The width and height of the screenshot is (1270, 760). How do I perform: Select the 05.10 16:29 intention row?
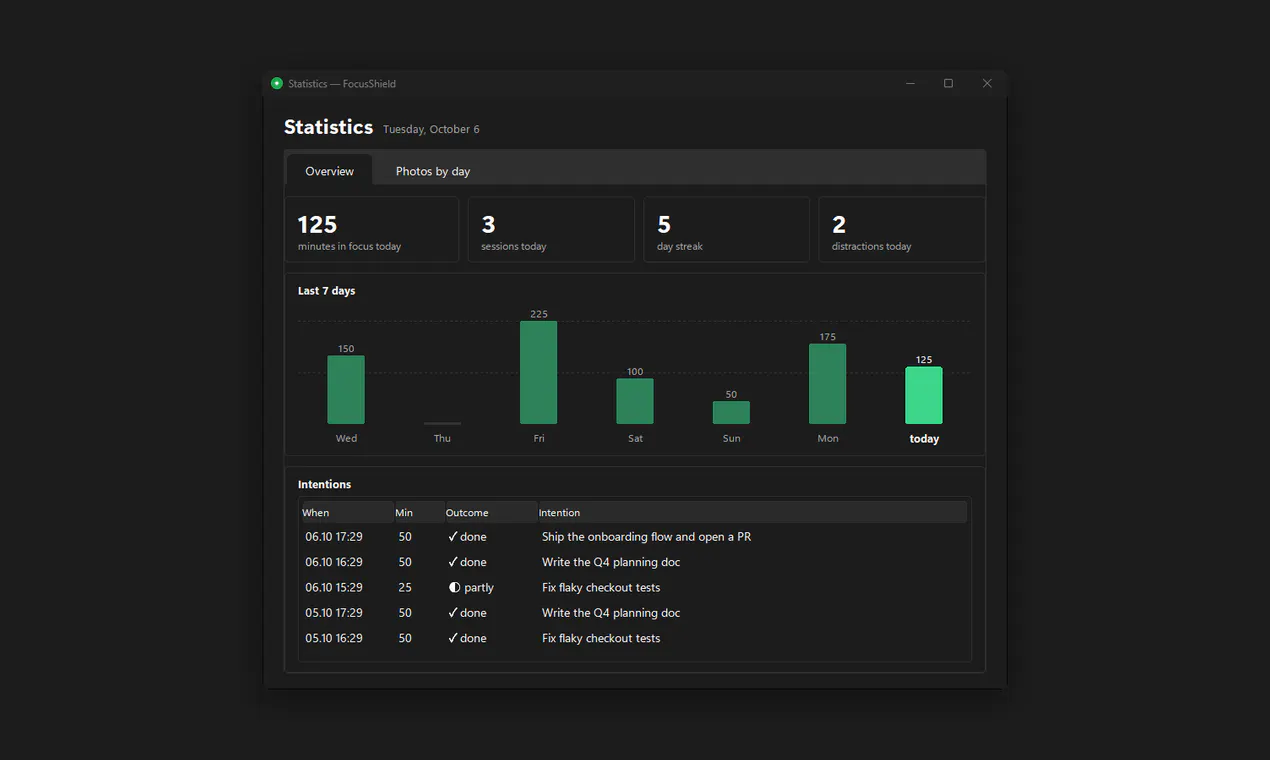[635, 638]
